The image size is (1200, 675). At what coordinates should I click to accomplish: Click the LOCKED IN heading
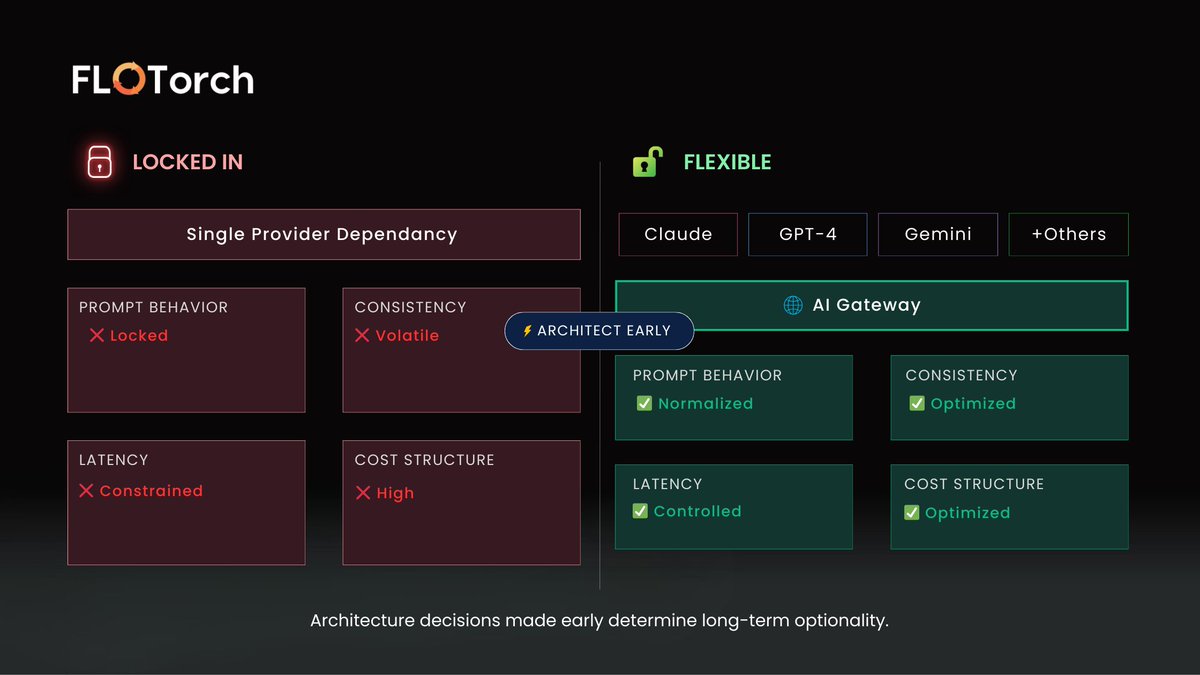[x=188, y=162]
